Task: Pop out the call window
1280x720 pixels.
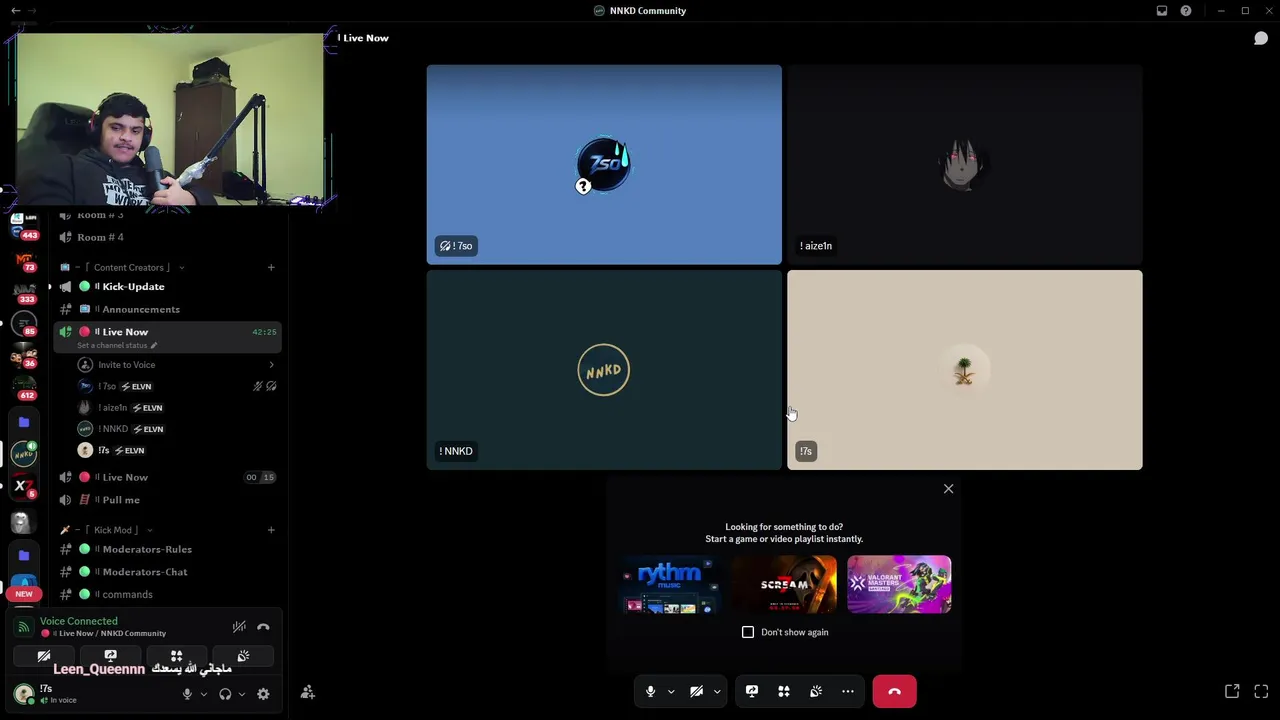Action: click(x=1232, y=691)
